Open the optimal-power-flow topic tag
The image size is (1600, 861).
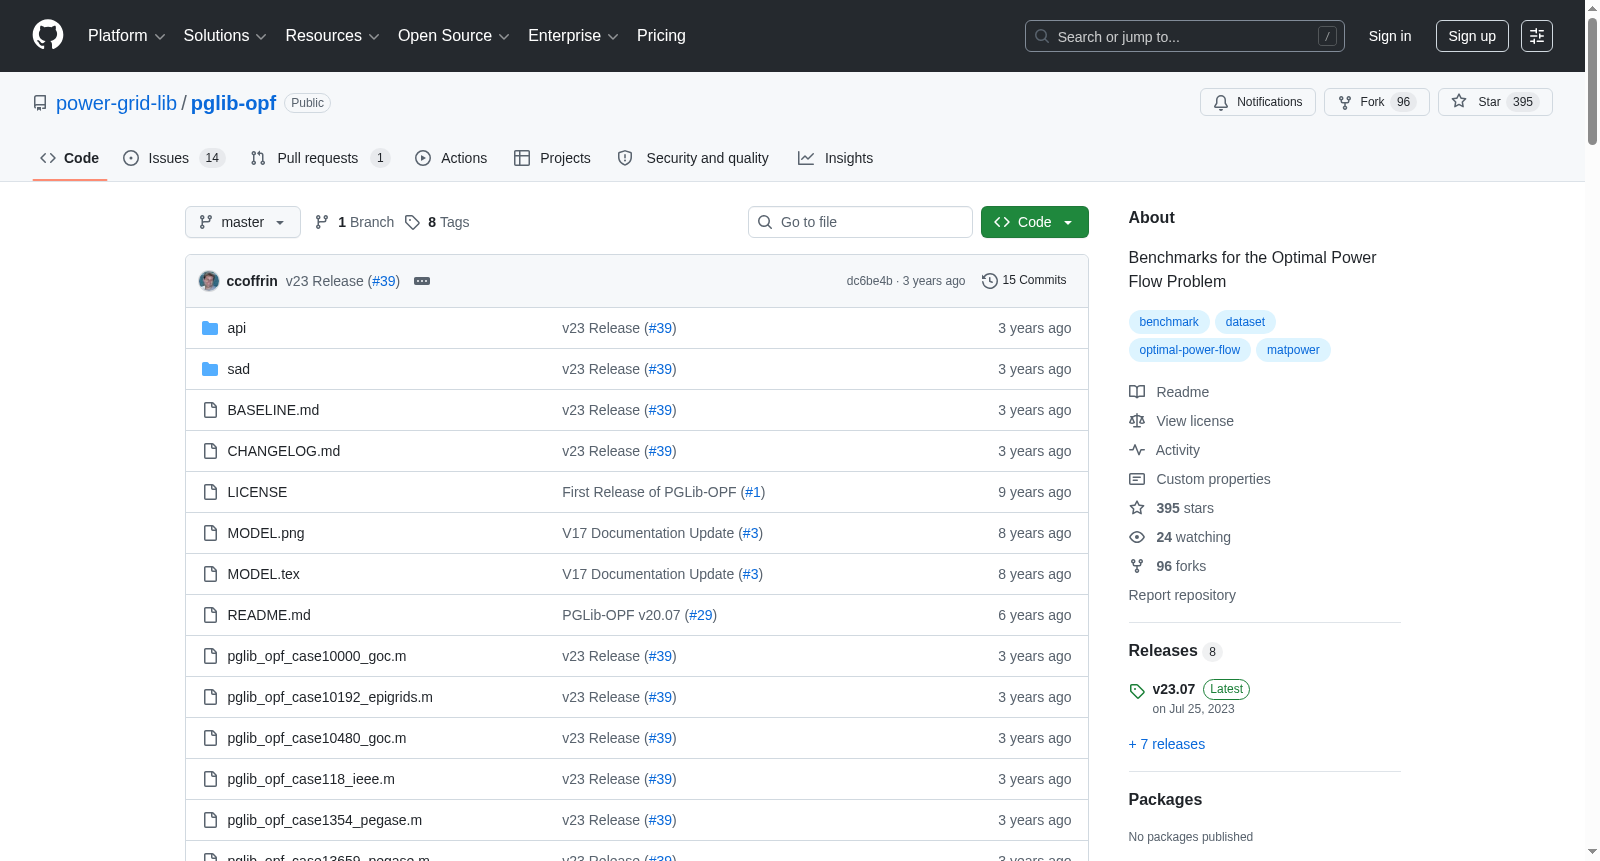point(1190,350)
